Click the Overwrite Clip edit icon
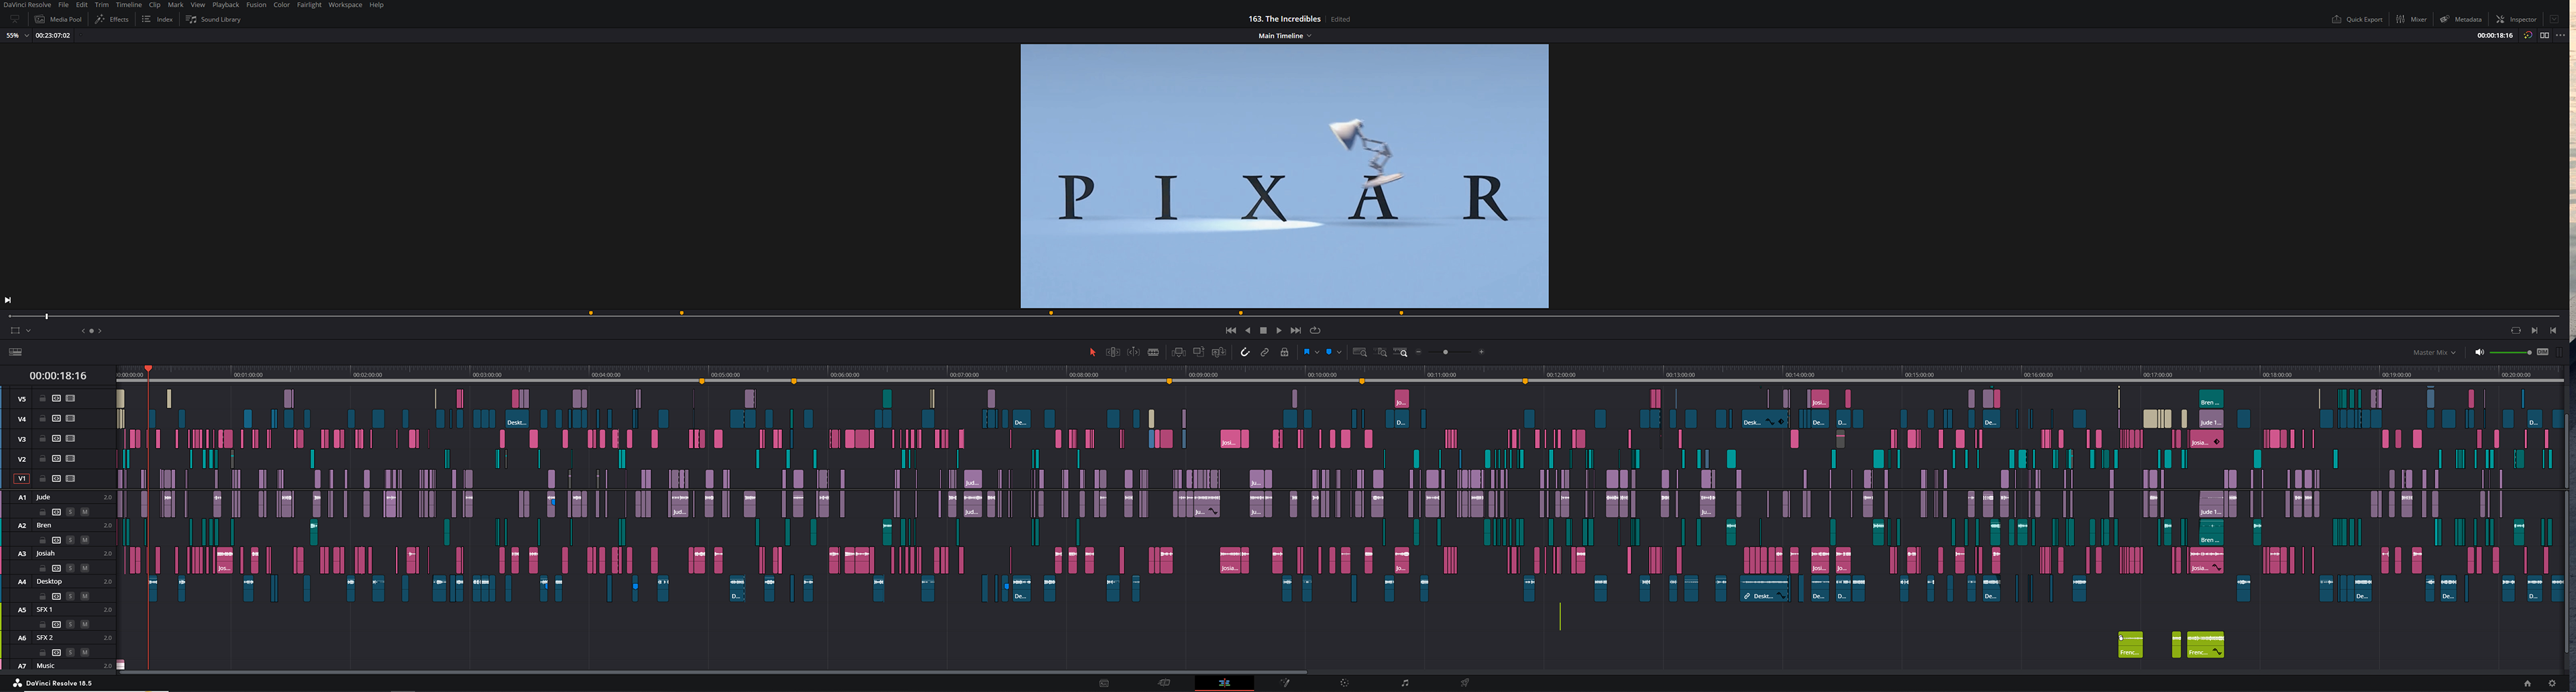This screenshot has height=692, width=2576. (1198, 352)
